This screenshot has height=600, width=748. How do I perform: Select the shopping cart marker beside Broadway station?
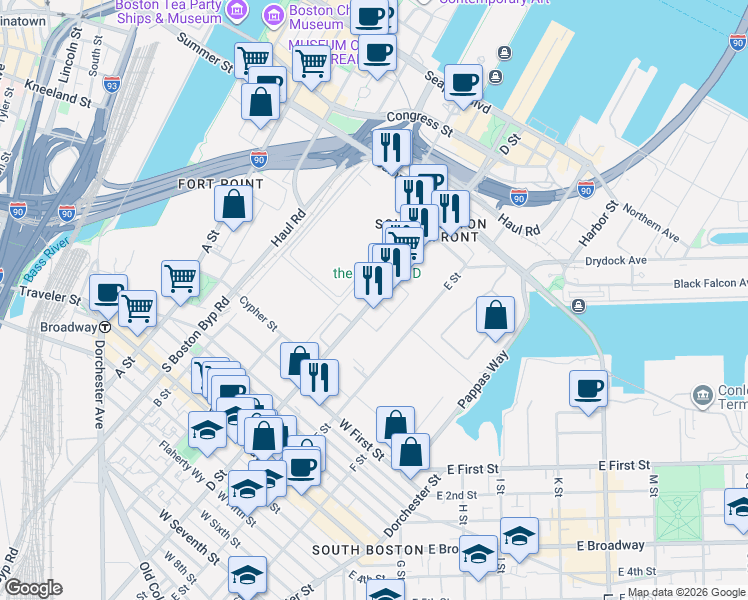pyautogui.click(x=137, y=312)
